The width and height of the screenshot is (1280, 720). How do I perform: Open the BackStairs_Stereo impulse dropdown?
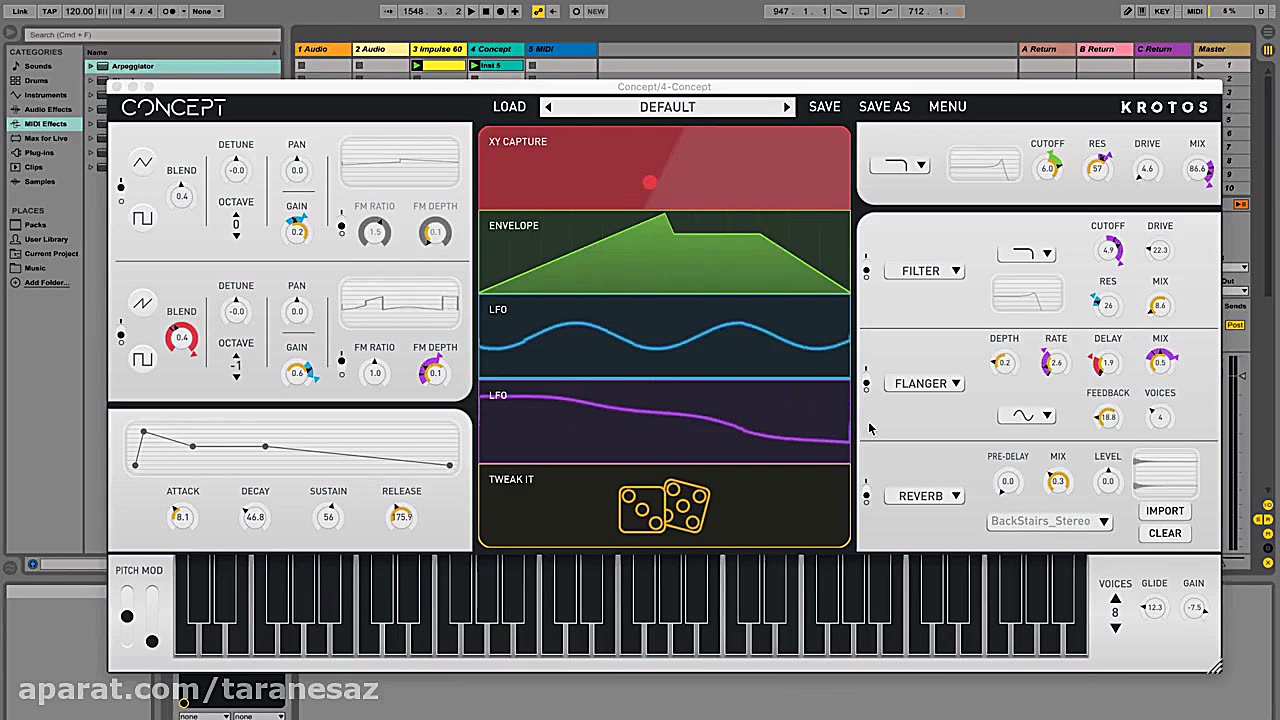point(1049,521)
